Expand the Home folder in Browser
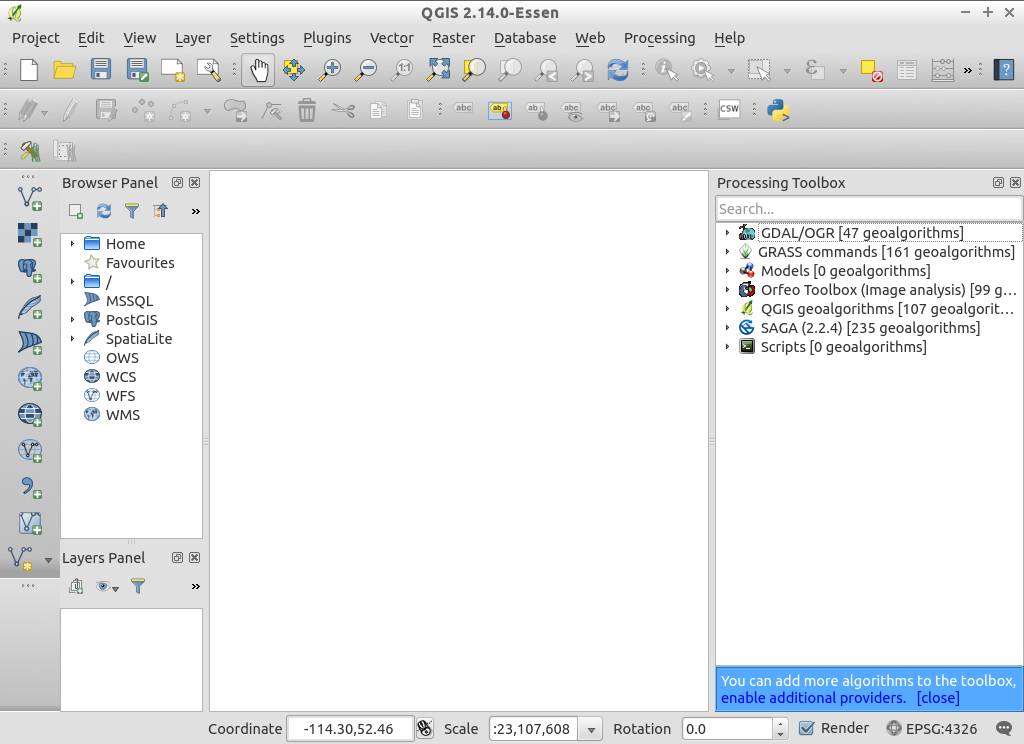 pyautogui.click(x=72, y=244)
